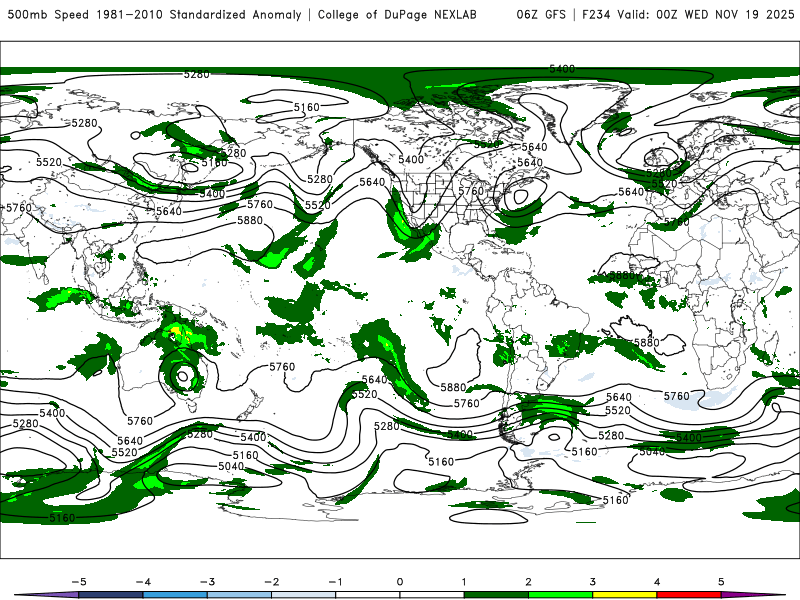Click the 'F234 Valid: 00Z WED NOV 19 2025' text
Viewport: 800px width, 600px height.
coord(688,14)
